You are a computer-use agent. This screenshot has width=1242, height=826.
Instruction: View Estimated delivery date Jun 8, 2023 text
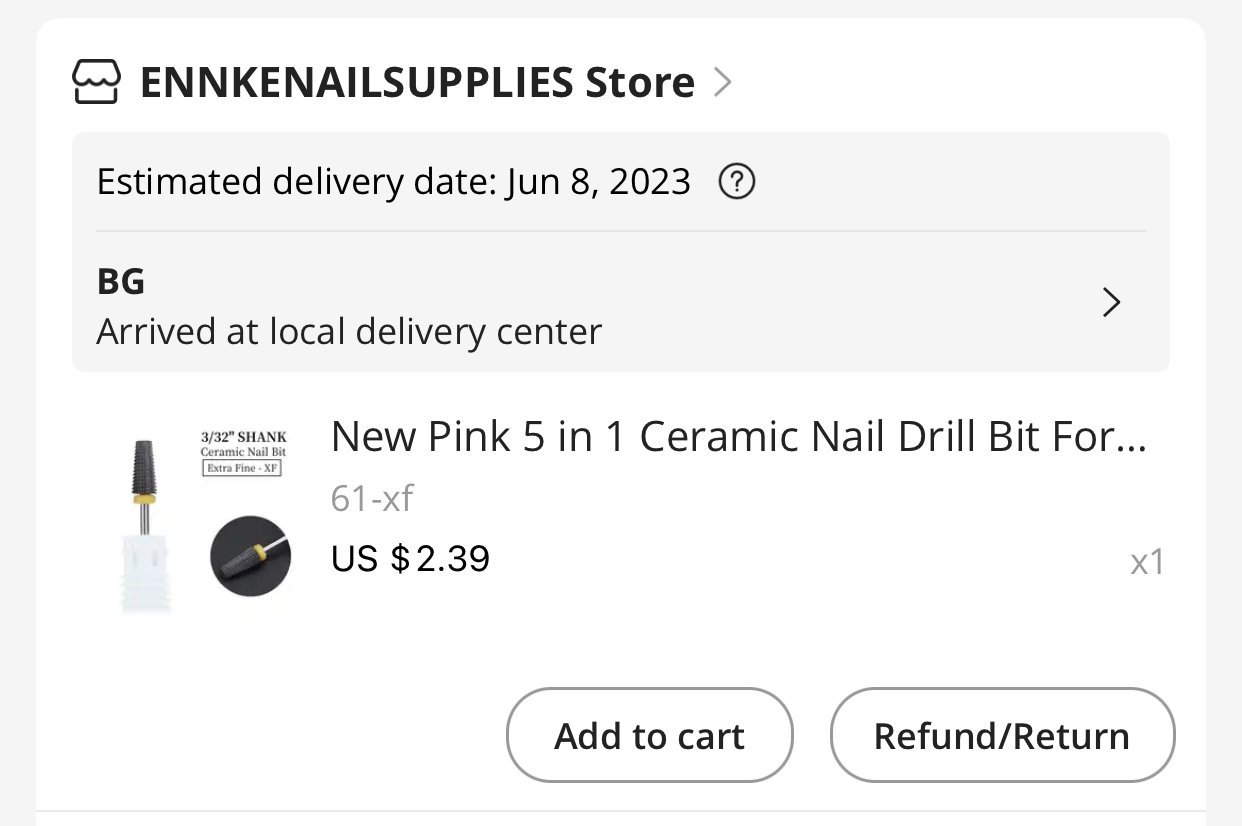pos(394,182)
